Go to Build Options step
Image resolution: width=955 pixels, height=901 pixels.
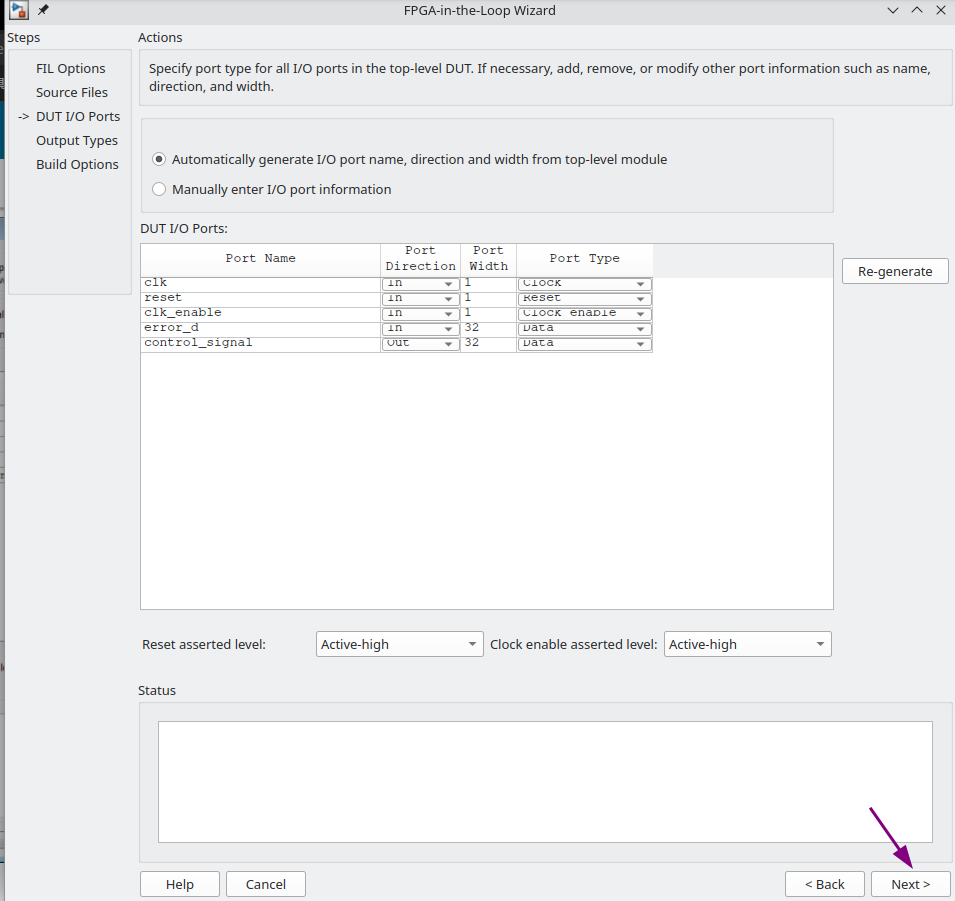[77, 164]
